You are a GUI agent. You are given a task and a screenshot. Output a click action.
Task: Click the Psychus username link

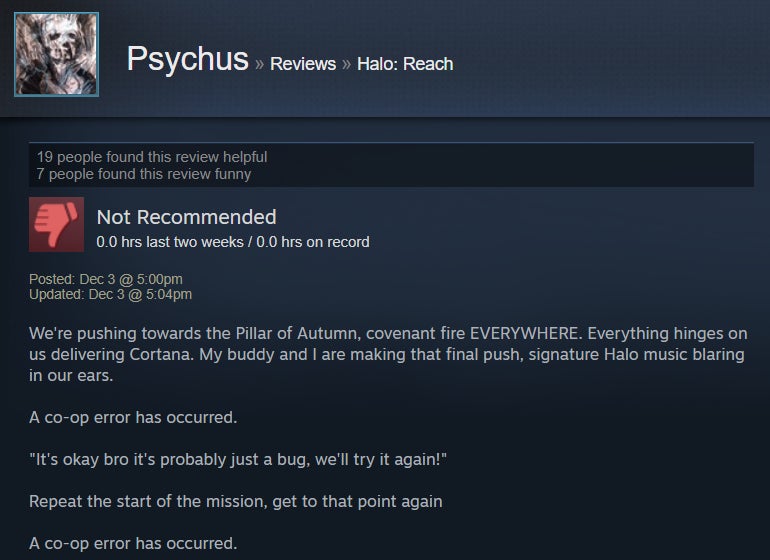pyautogui.click(x=188, y=59)
